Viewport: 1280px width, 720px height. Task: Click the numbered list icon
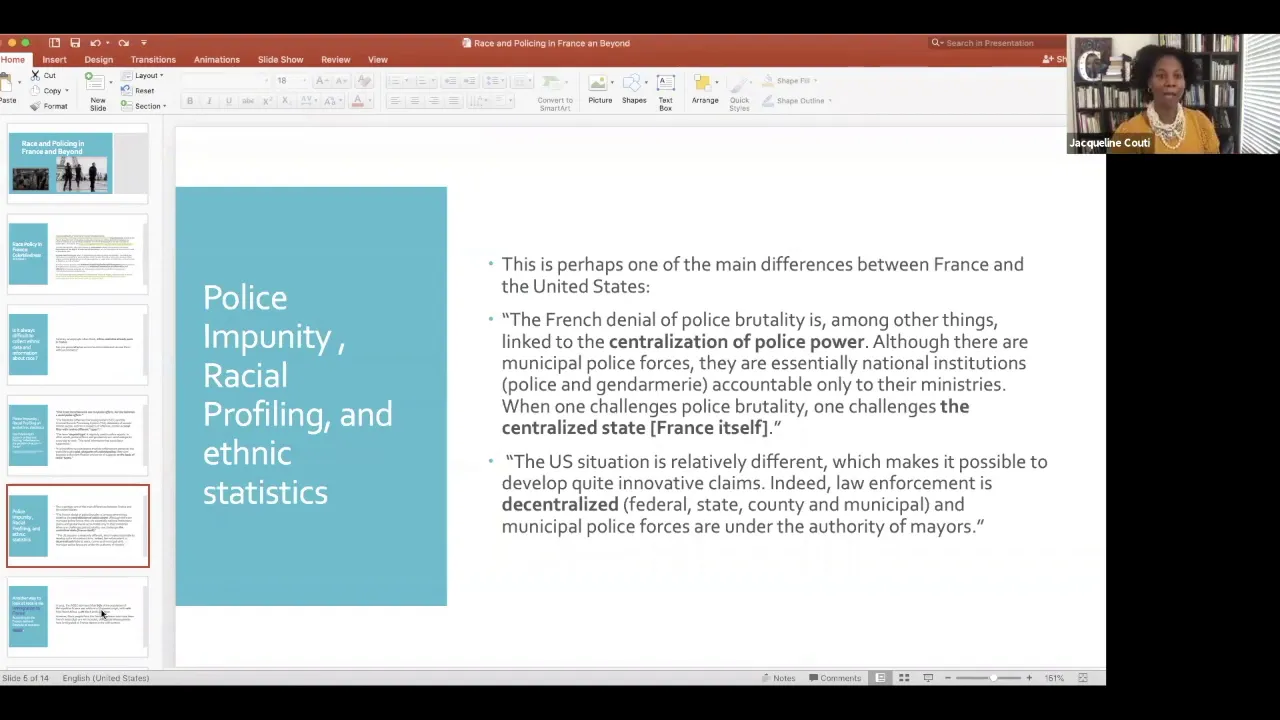point(423,81)
